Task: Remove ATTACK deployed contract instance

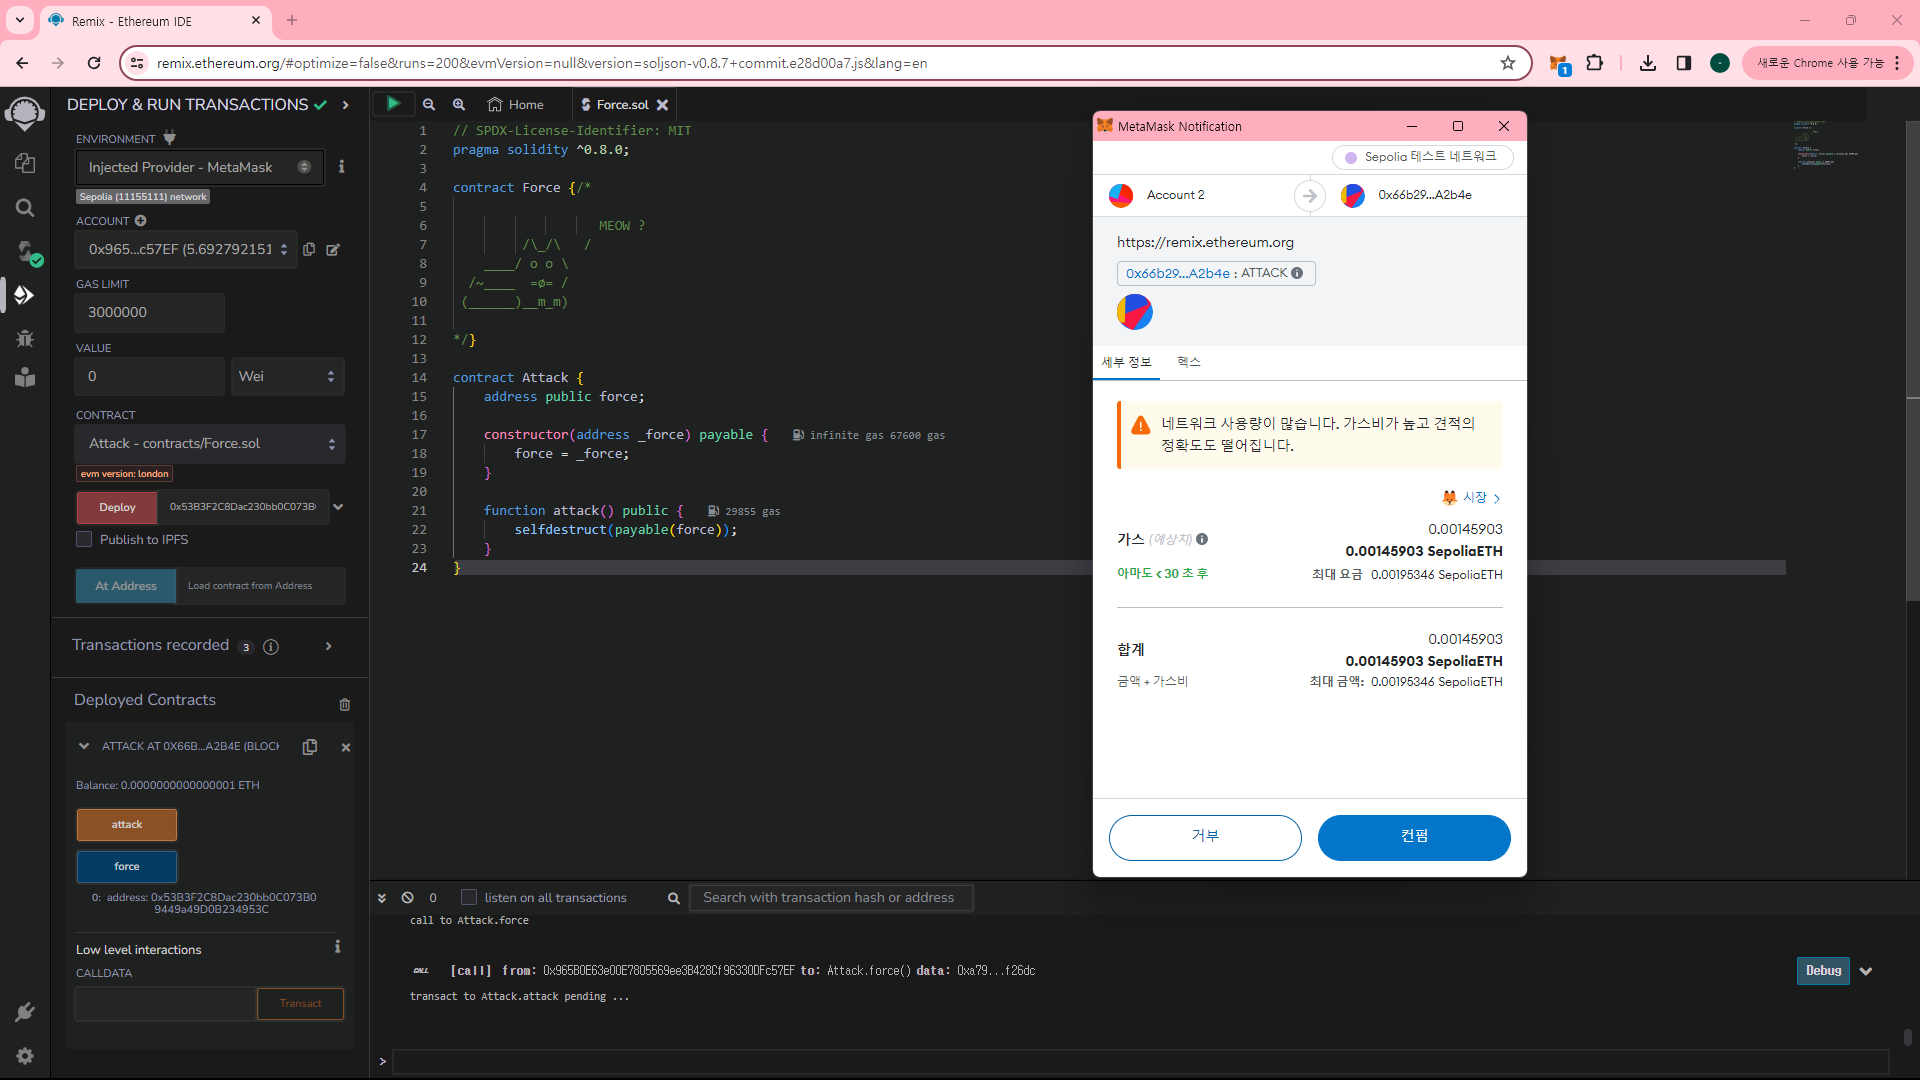Action: [346, 747]
